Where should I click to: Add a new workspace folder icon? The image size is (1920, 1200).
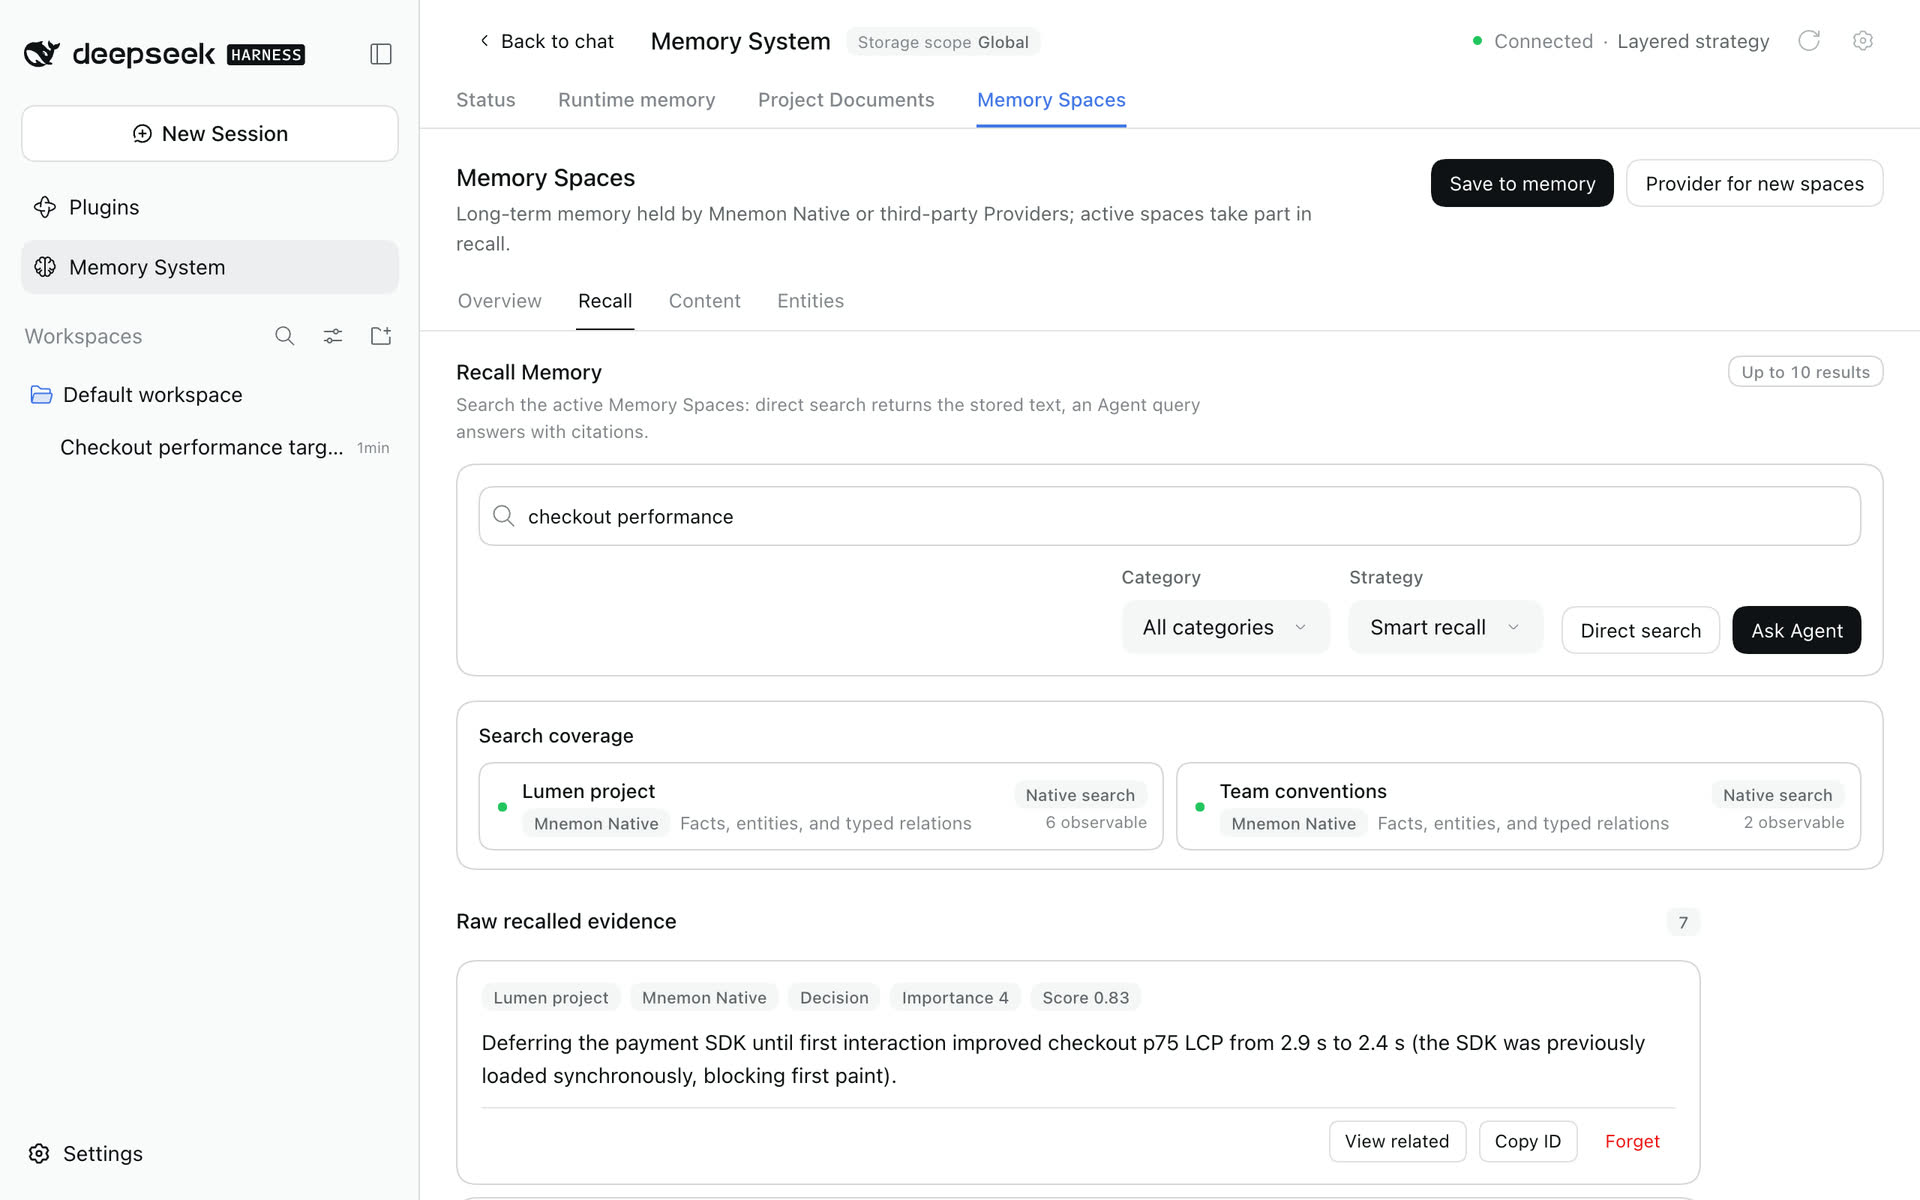[x=381, y=336]
